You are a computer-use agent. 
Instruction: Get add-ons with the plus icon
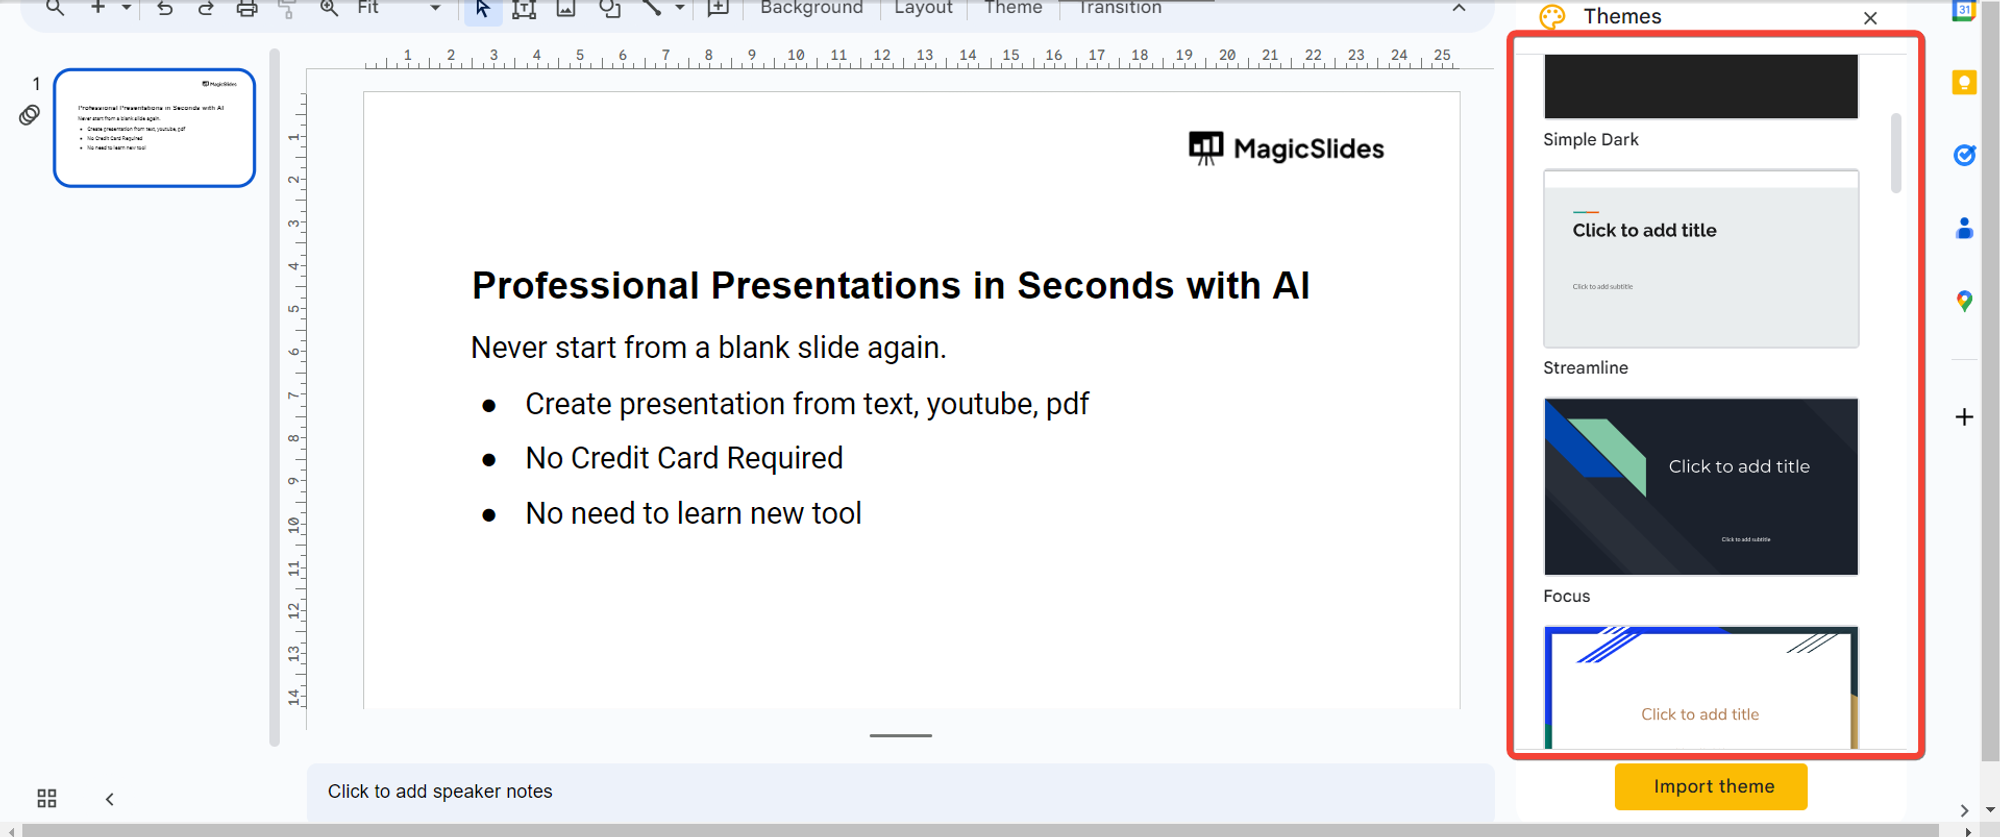pos(1964,417)
